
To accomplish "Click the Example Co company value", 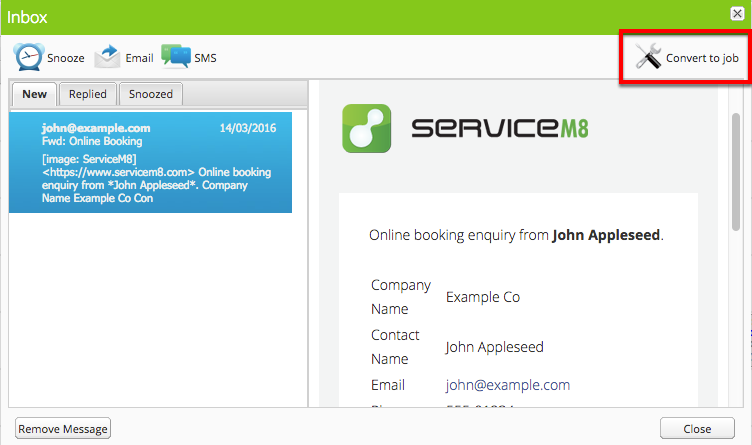I will [x=483, y=297].
